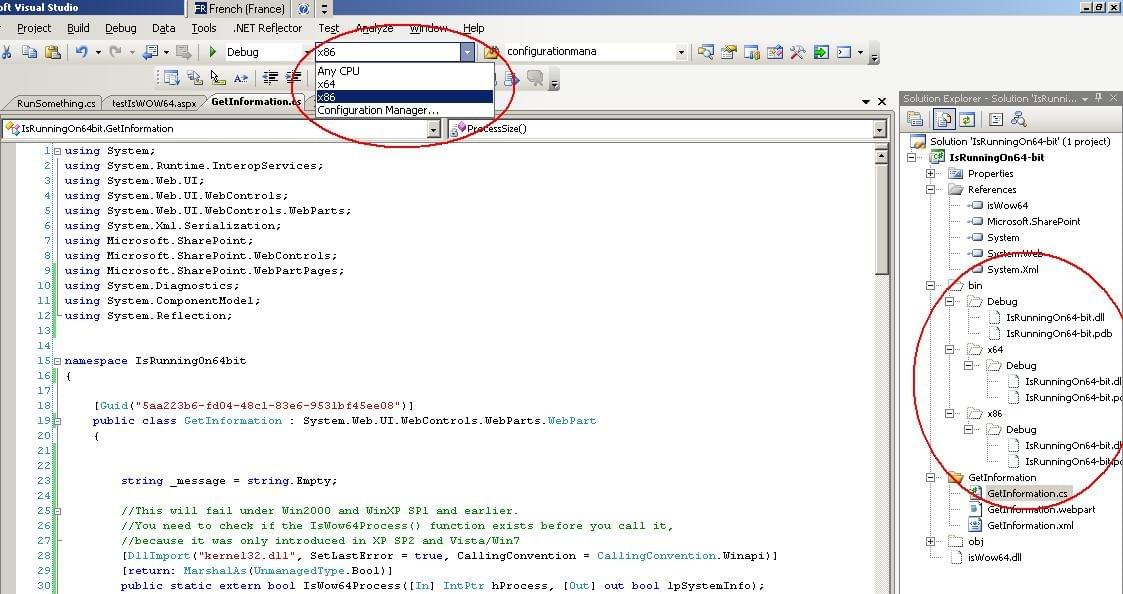
Task: Collapse the References folder
Action: pos(930,190)
